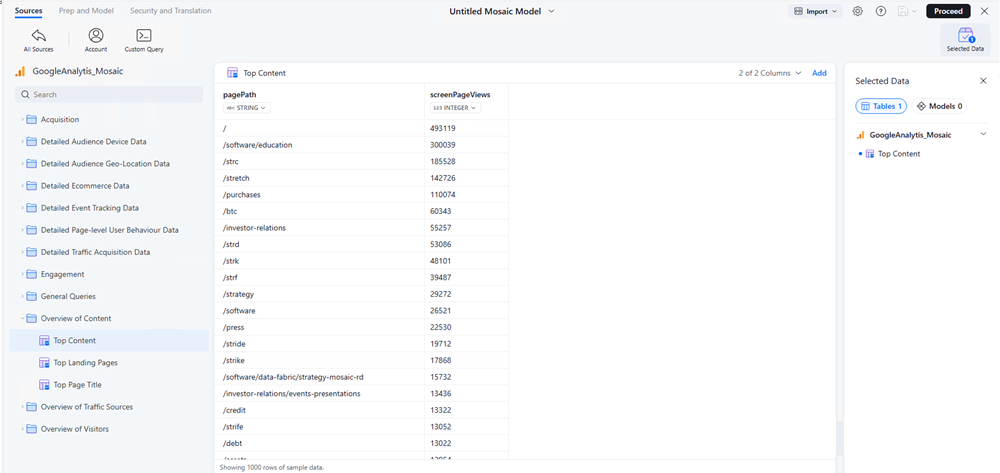Screen dimensions: 1000x473
Task: Switch to Security and Translation tab
Action: pyautogui.click(x=170, y=11)
